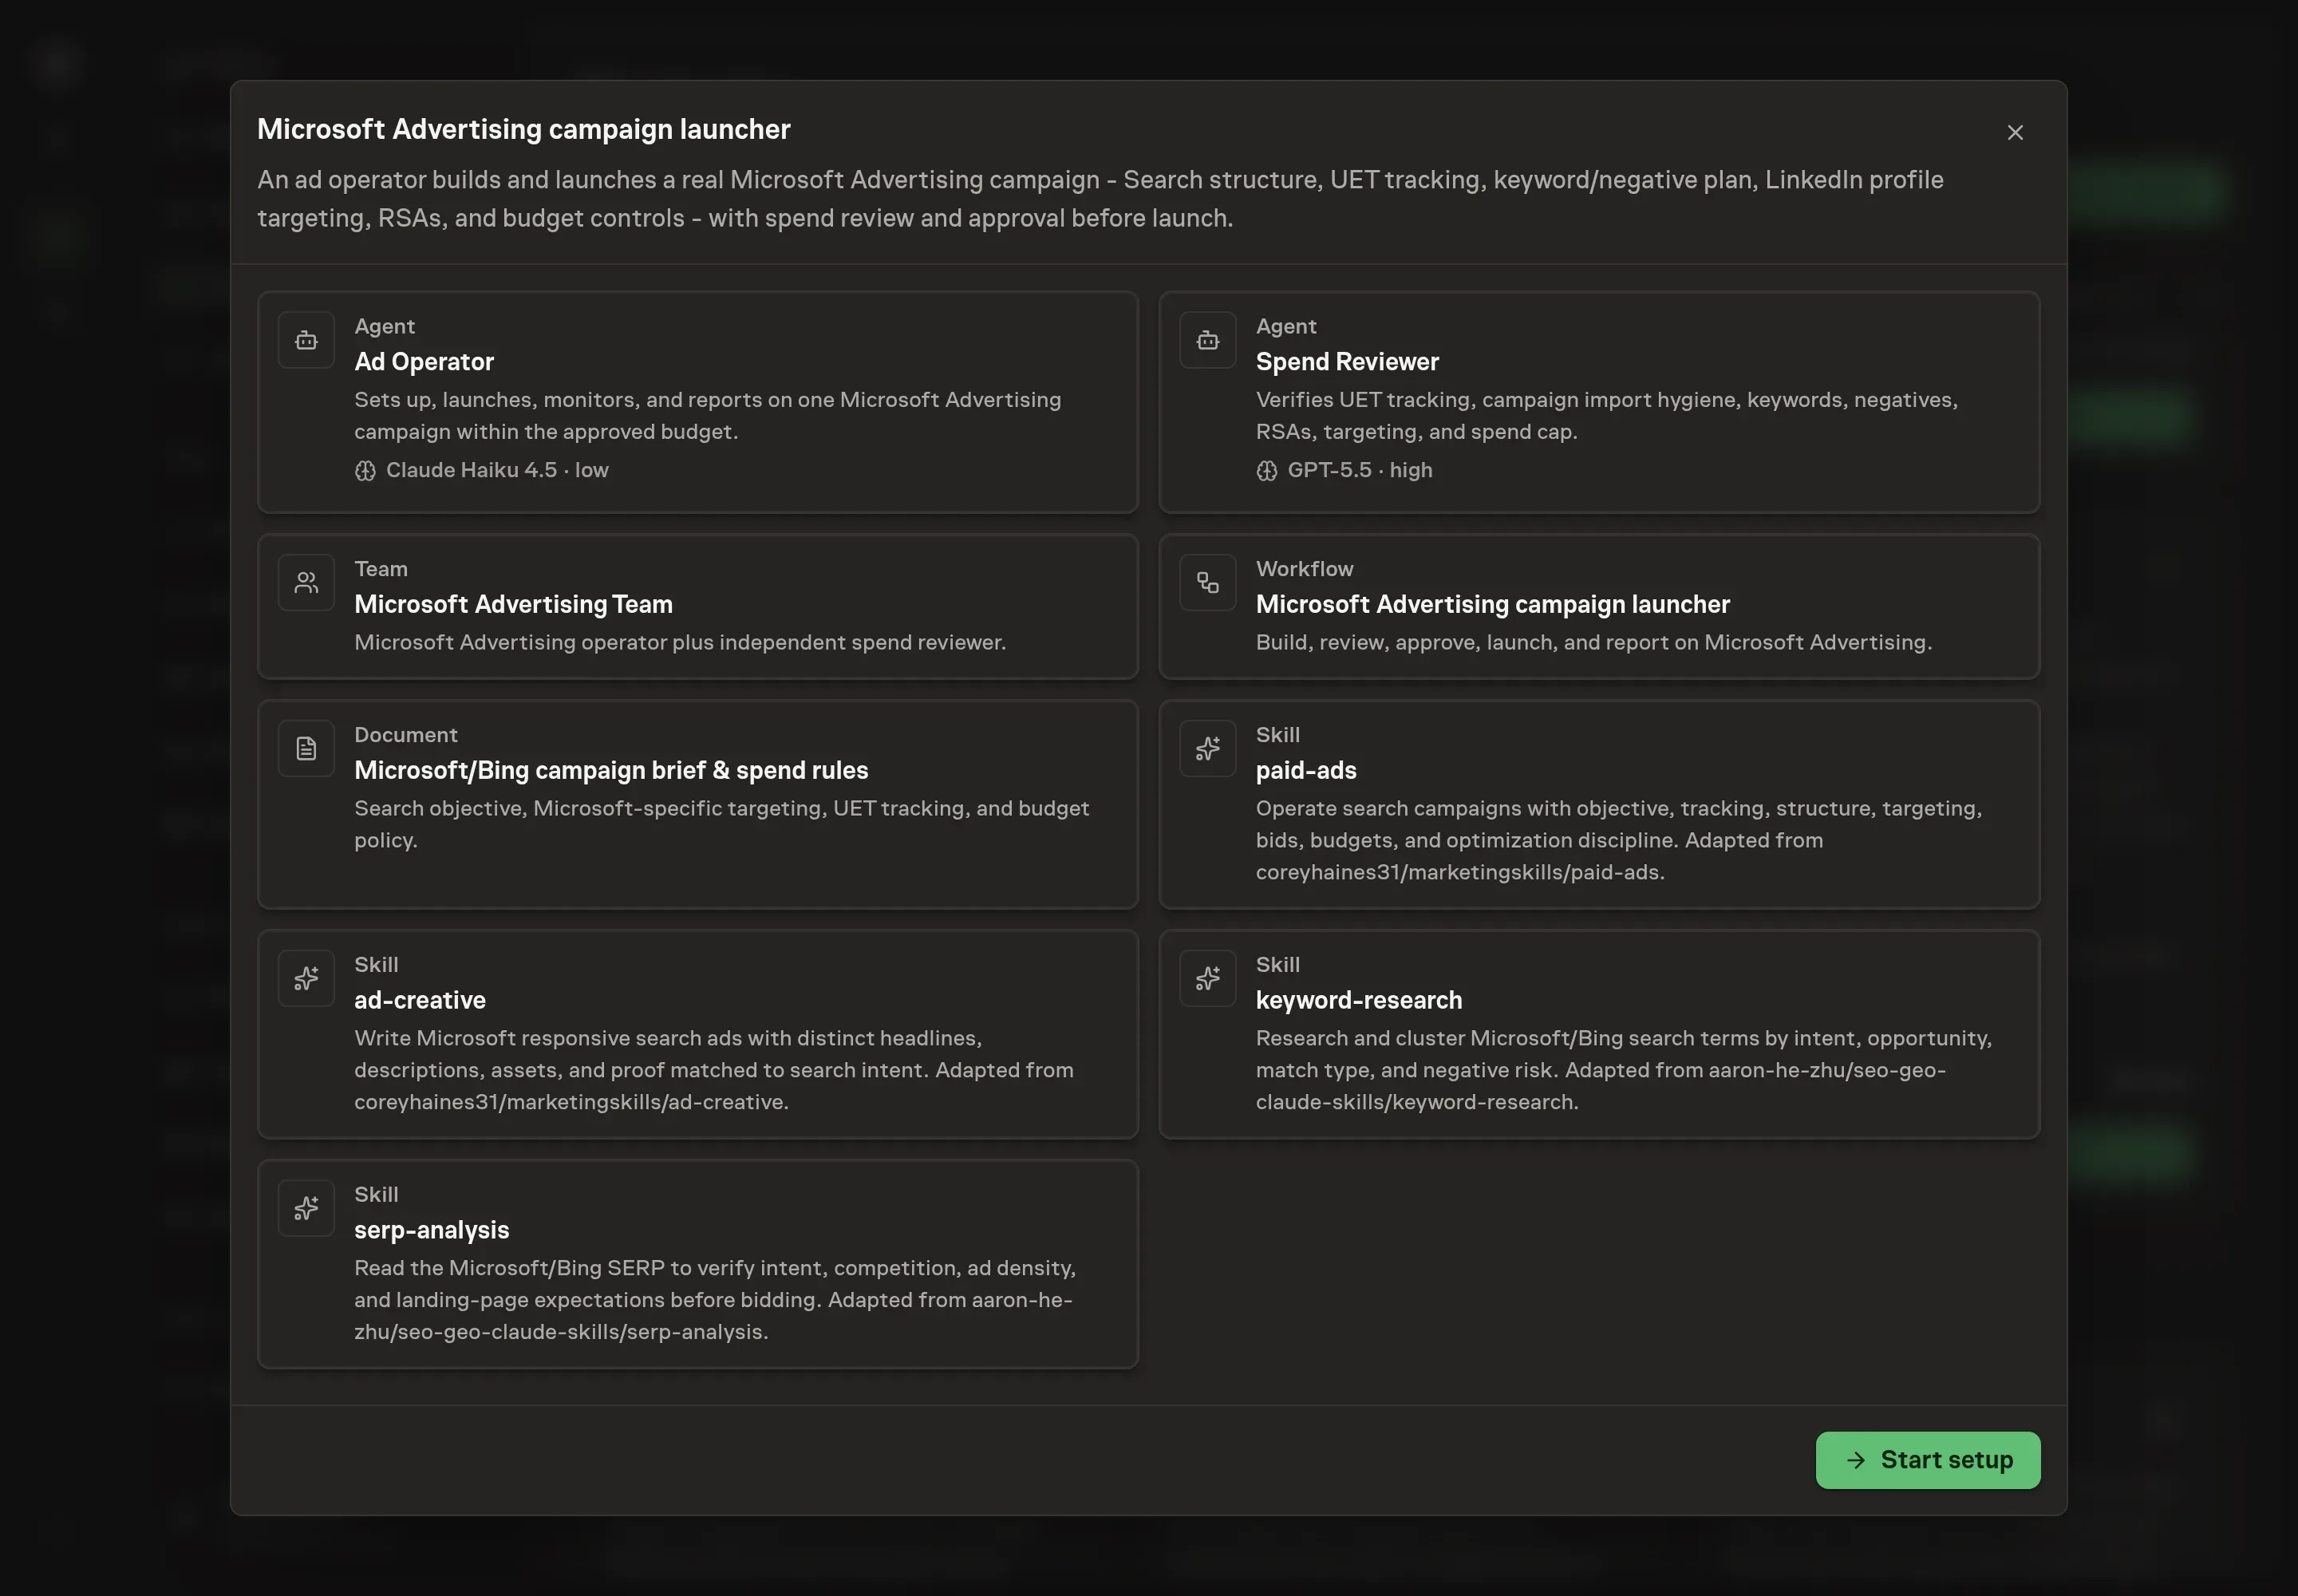The width and height of the screenshot is (2298, 1596).
Task: Click the model icon beside GPT-5.5
Action: click(1267, 471)
